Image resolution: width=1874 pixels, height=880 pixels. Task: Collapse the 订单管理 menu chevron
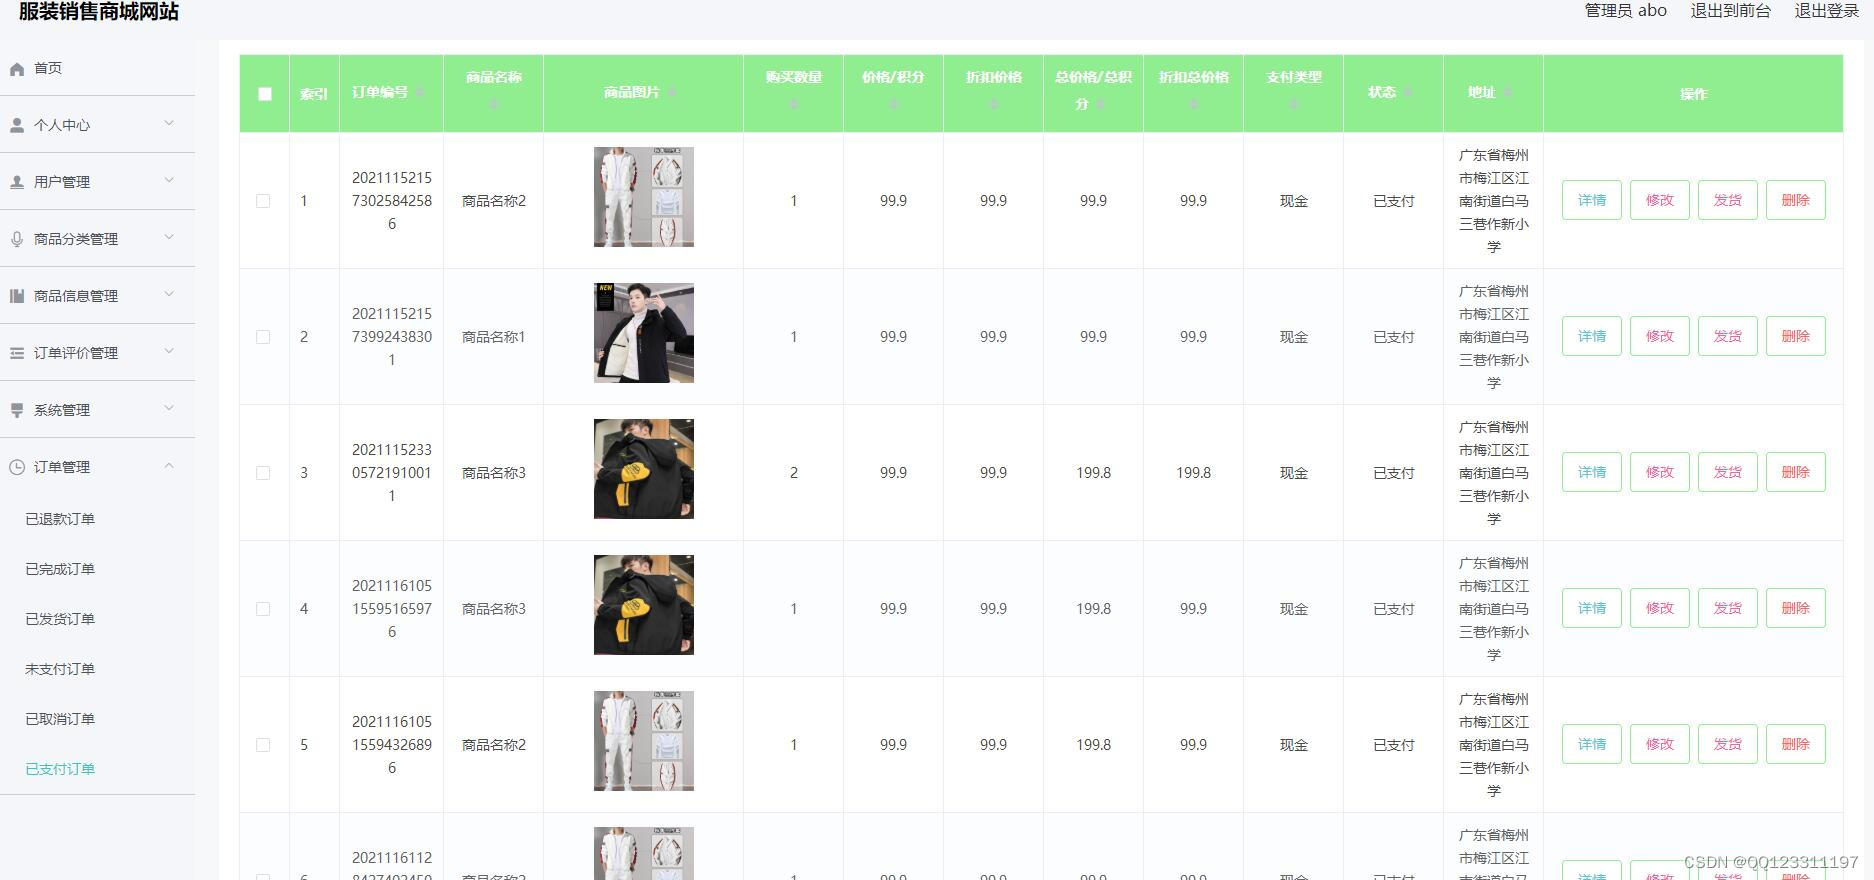(x=169, y=466)
